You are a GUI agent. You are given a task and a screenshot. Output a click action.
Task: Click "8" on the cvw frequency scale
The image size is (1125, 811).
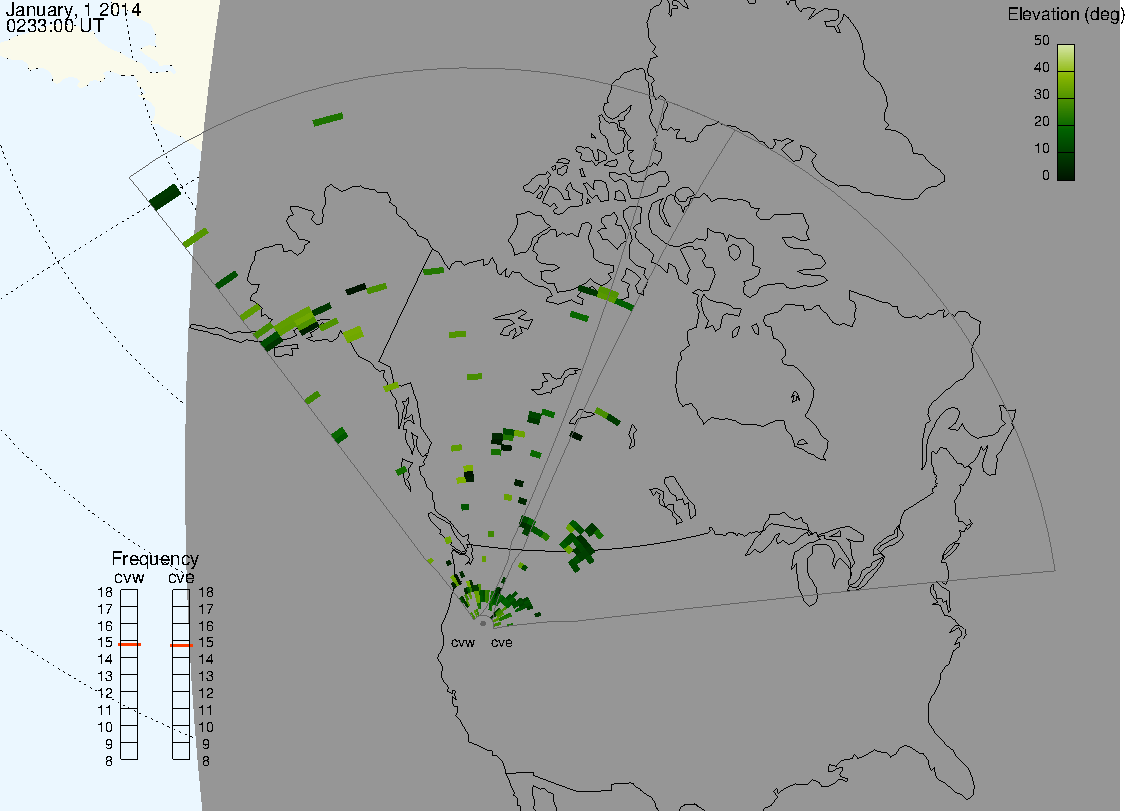(109, 761)
